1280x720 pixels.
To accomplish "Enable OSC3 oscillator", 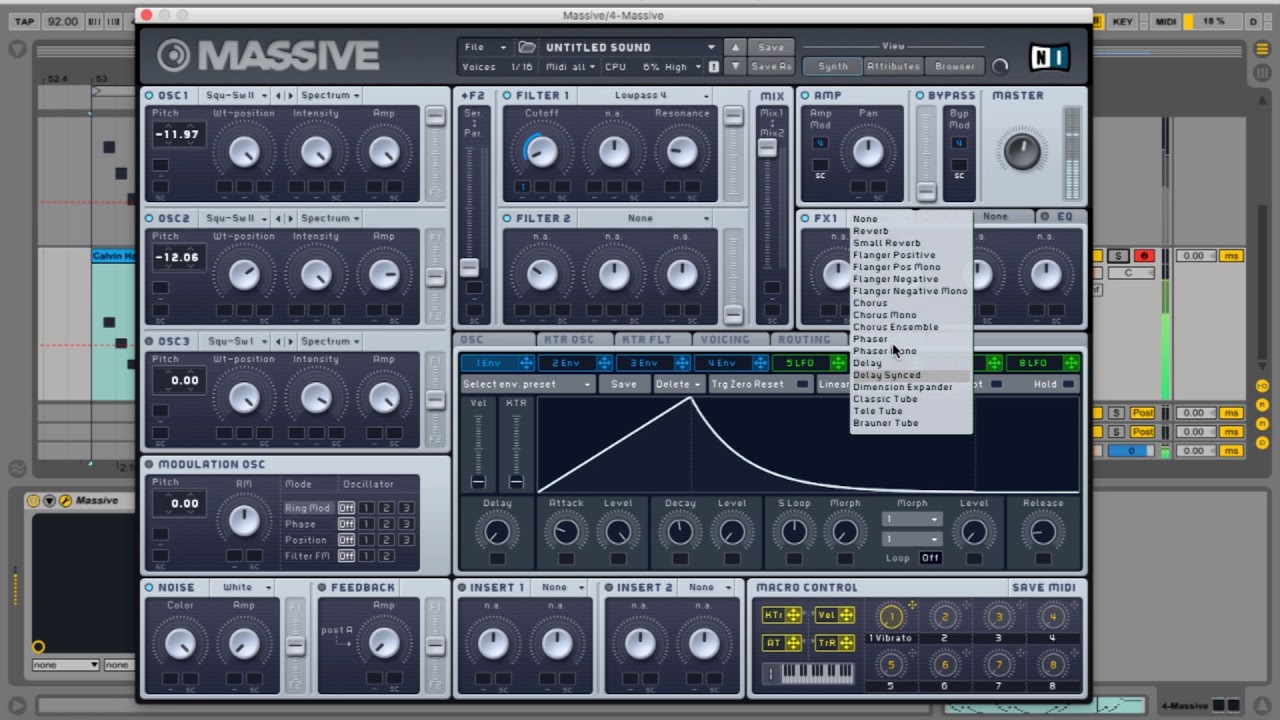I will click(149, 341).
